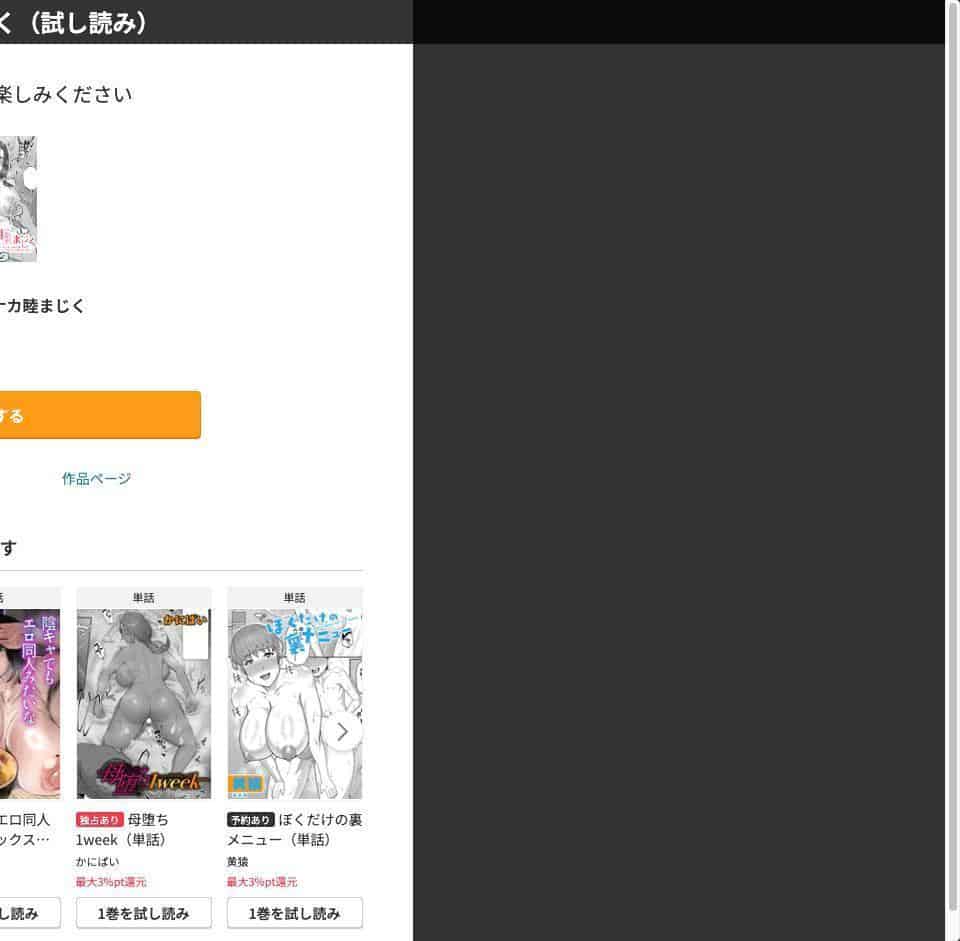
Task: Click the partially visible し読み button at left
Action: pyautogui.click(x=30, y=913)
